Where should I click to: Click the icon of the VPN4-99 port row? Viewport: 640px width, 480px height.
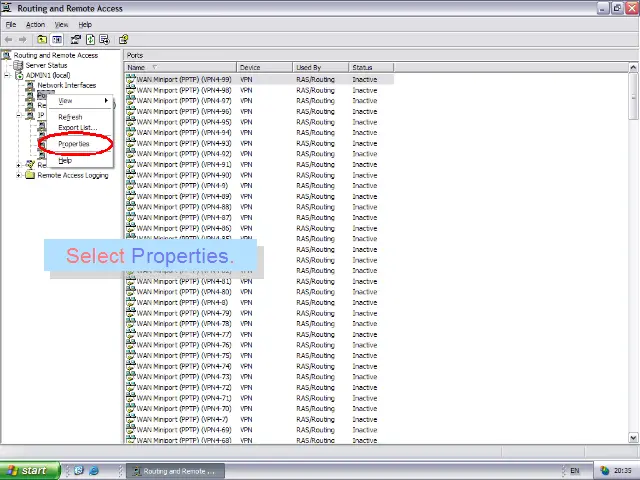[131, 79]
